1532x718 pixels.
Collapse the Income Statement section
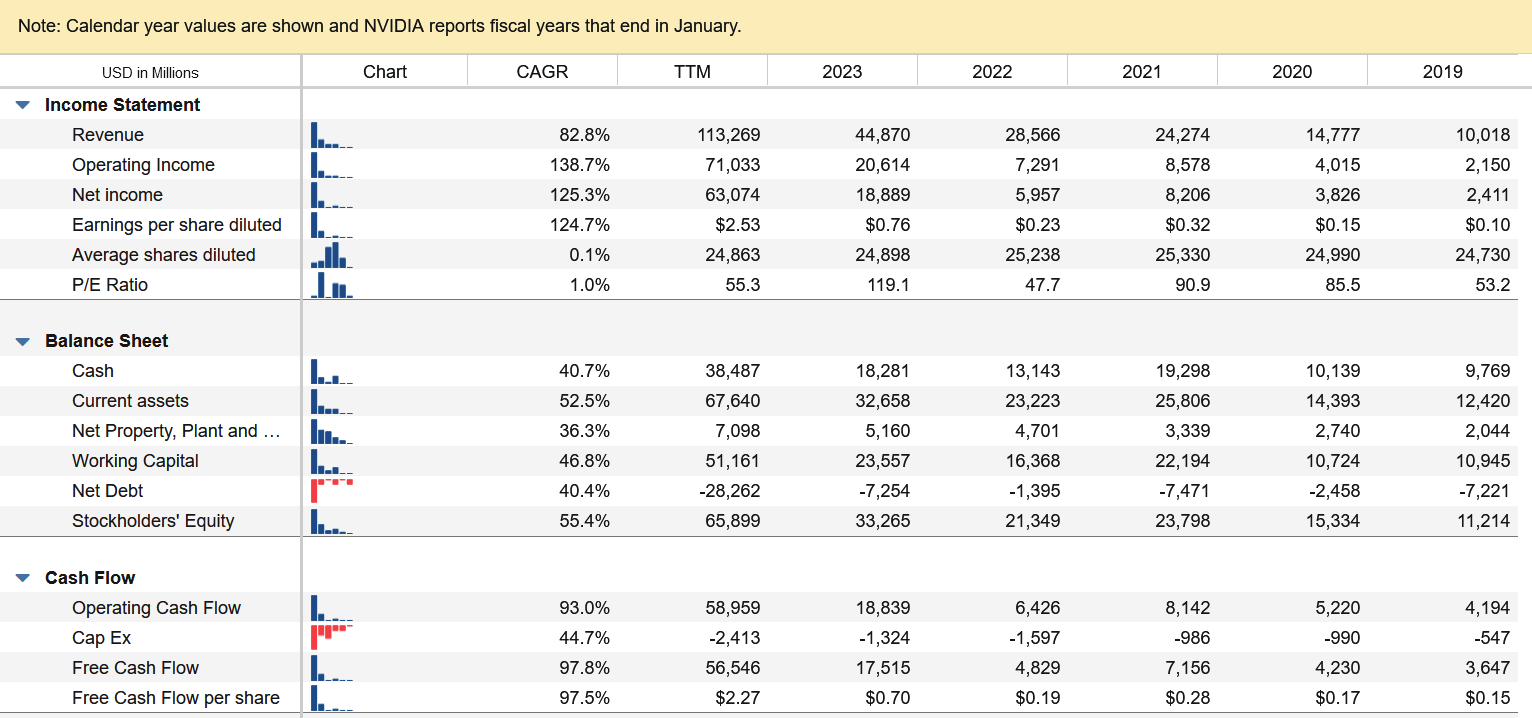click(x=24, y=105)
